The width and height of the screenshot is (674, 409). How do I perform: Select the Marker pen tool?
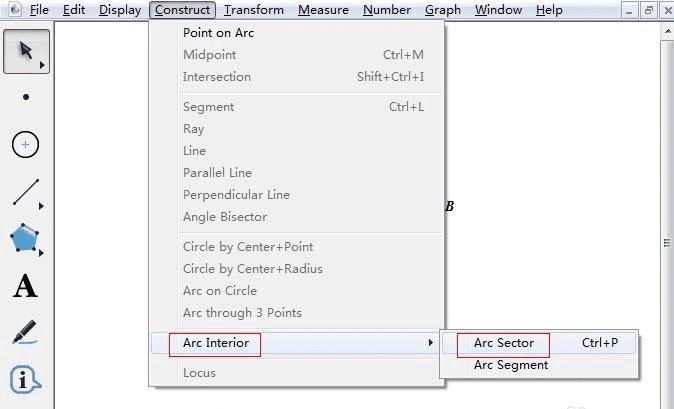(26, 333)
